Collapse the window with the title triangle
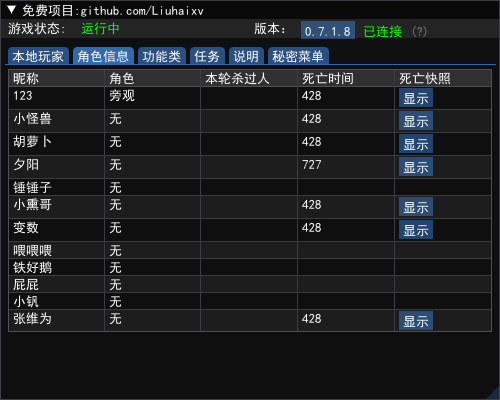The image size is (500, 400). coord(11,10)
